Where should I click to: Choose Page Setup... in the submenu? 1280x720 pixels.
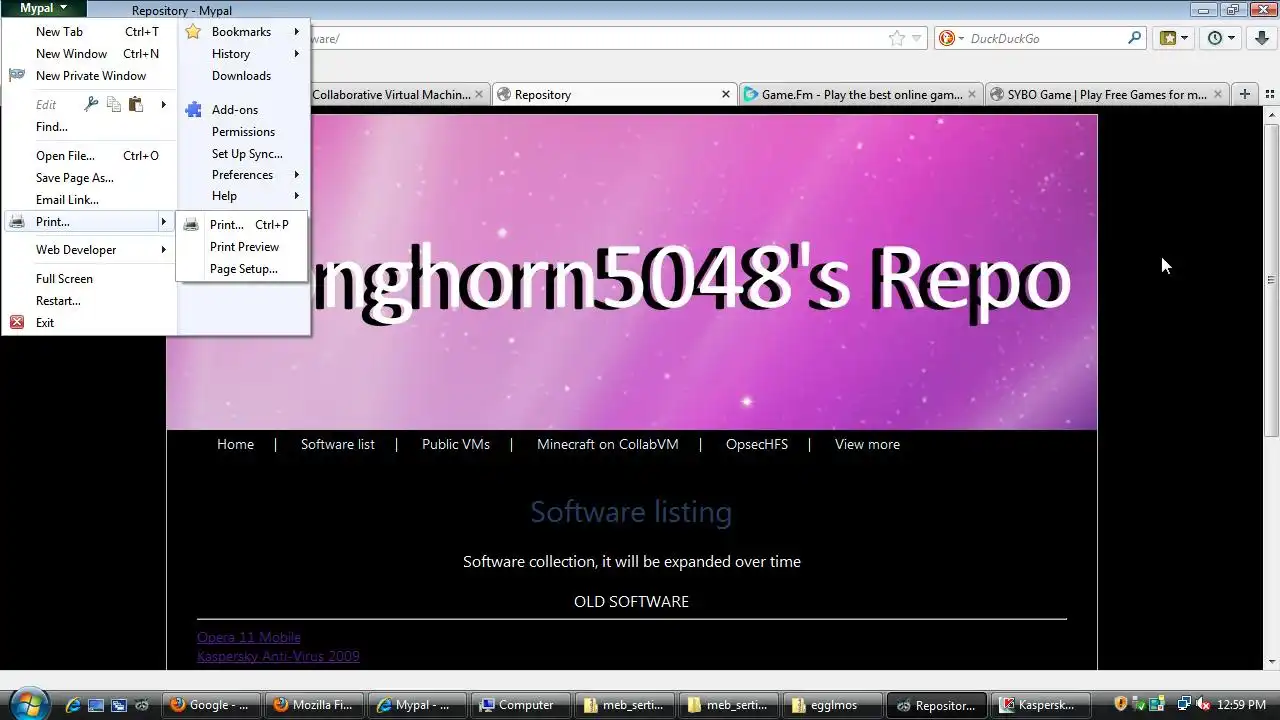[241, 269]
